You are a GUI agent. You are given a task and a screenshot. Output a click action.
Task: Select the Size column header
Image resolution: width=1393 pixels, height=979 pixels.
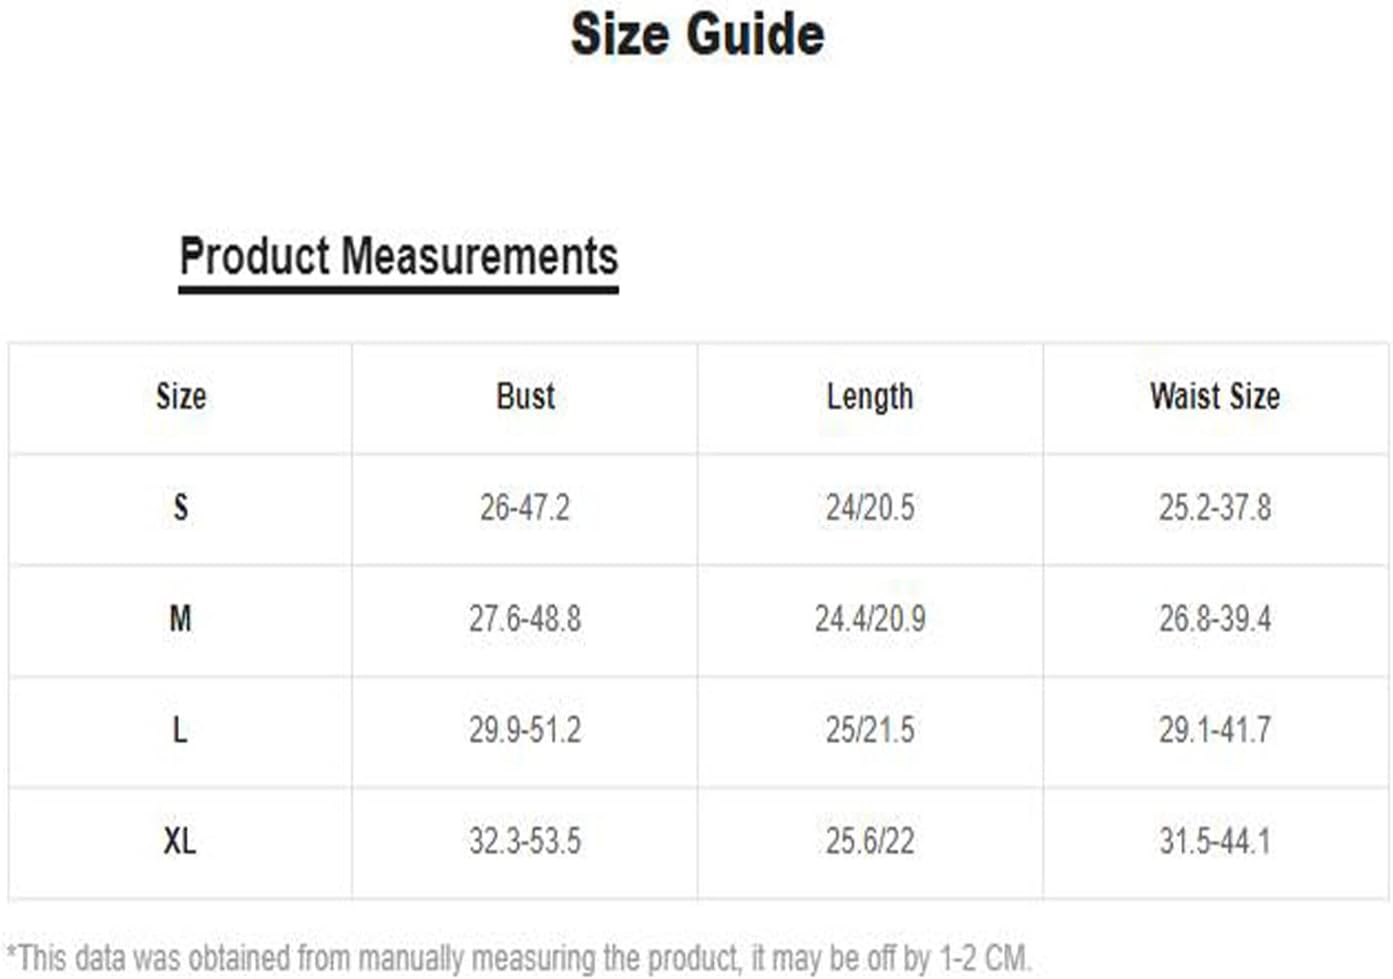[181, 397]
